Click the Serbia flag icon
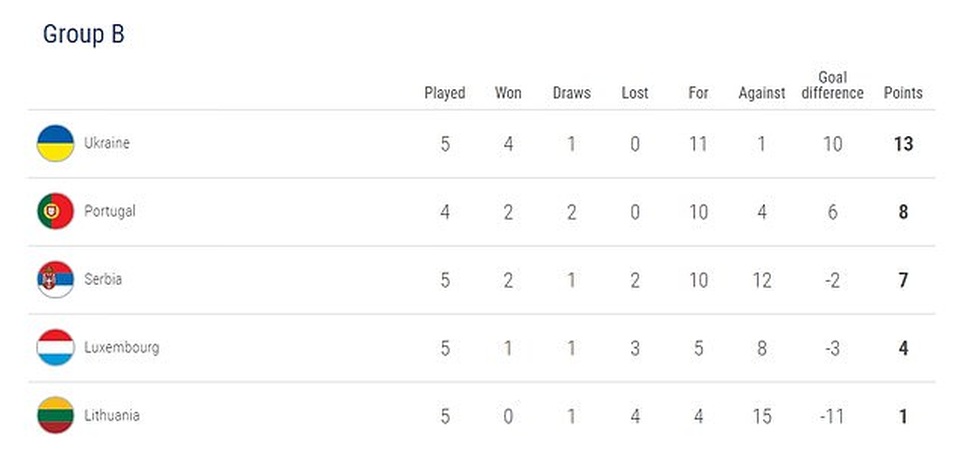 [x=55, y=279]
